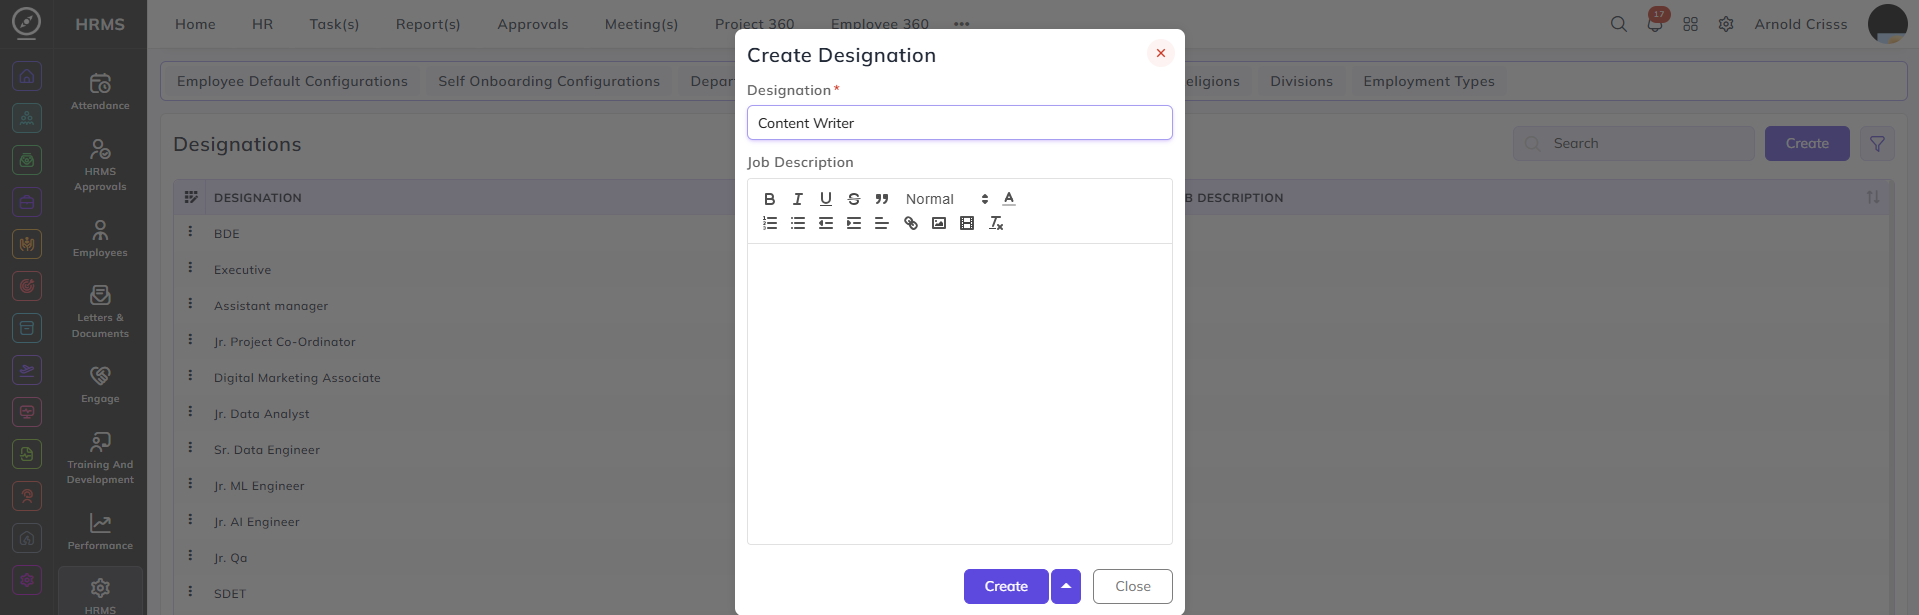
Task: Open the Meeting(s) menu
Action: pos(641,24)
